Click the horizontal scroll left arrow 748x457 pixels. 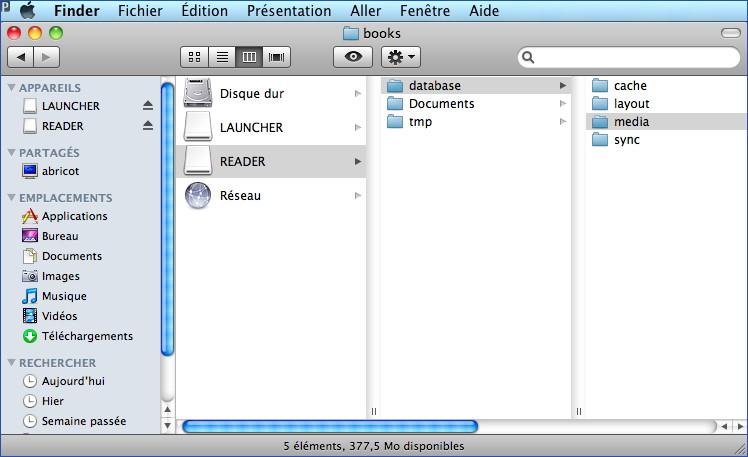724,426
